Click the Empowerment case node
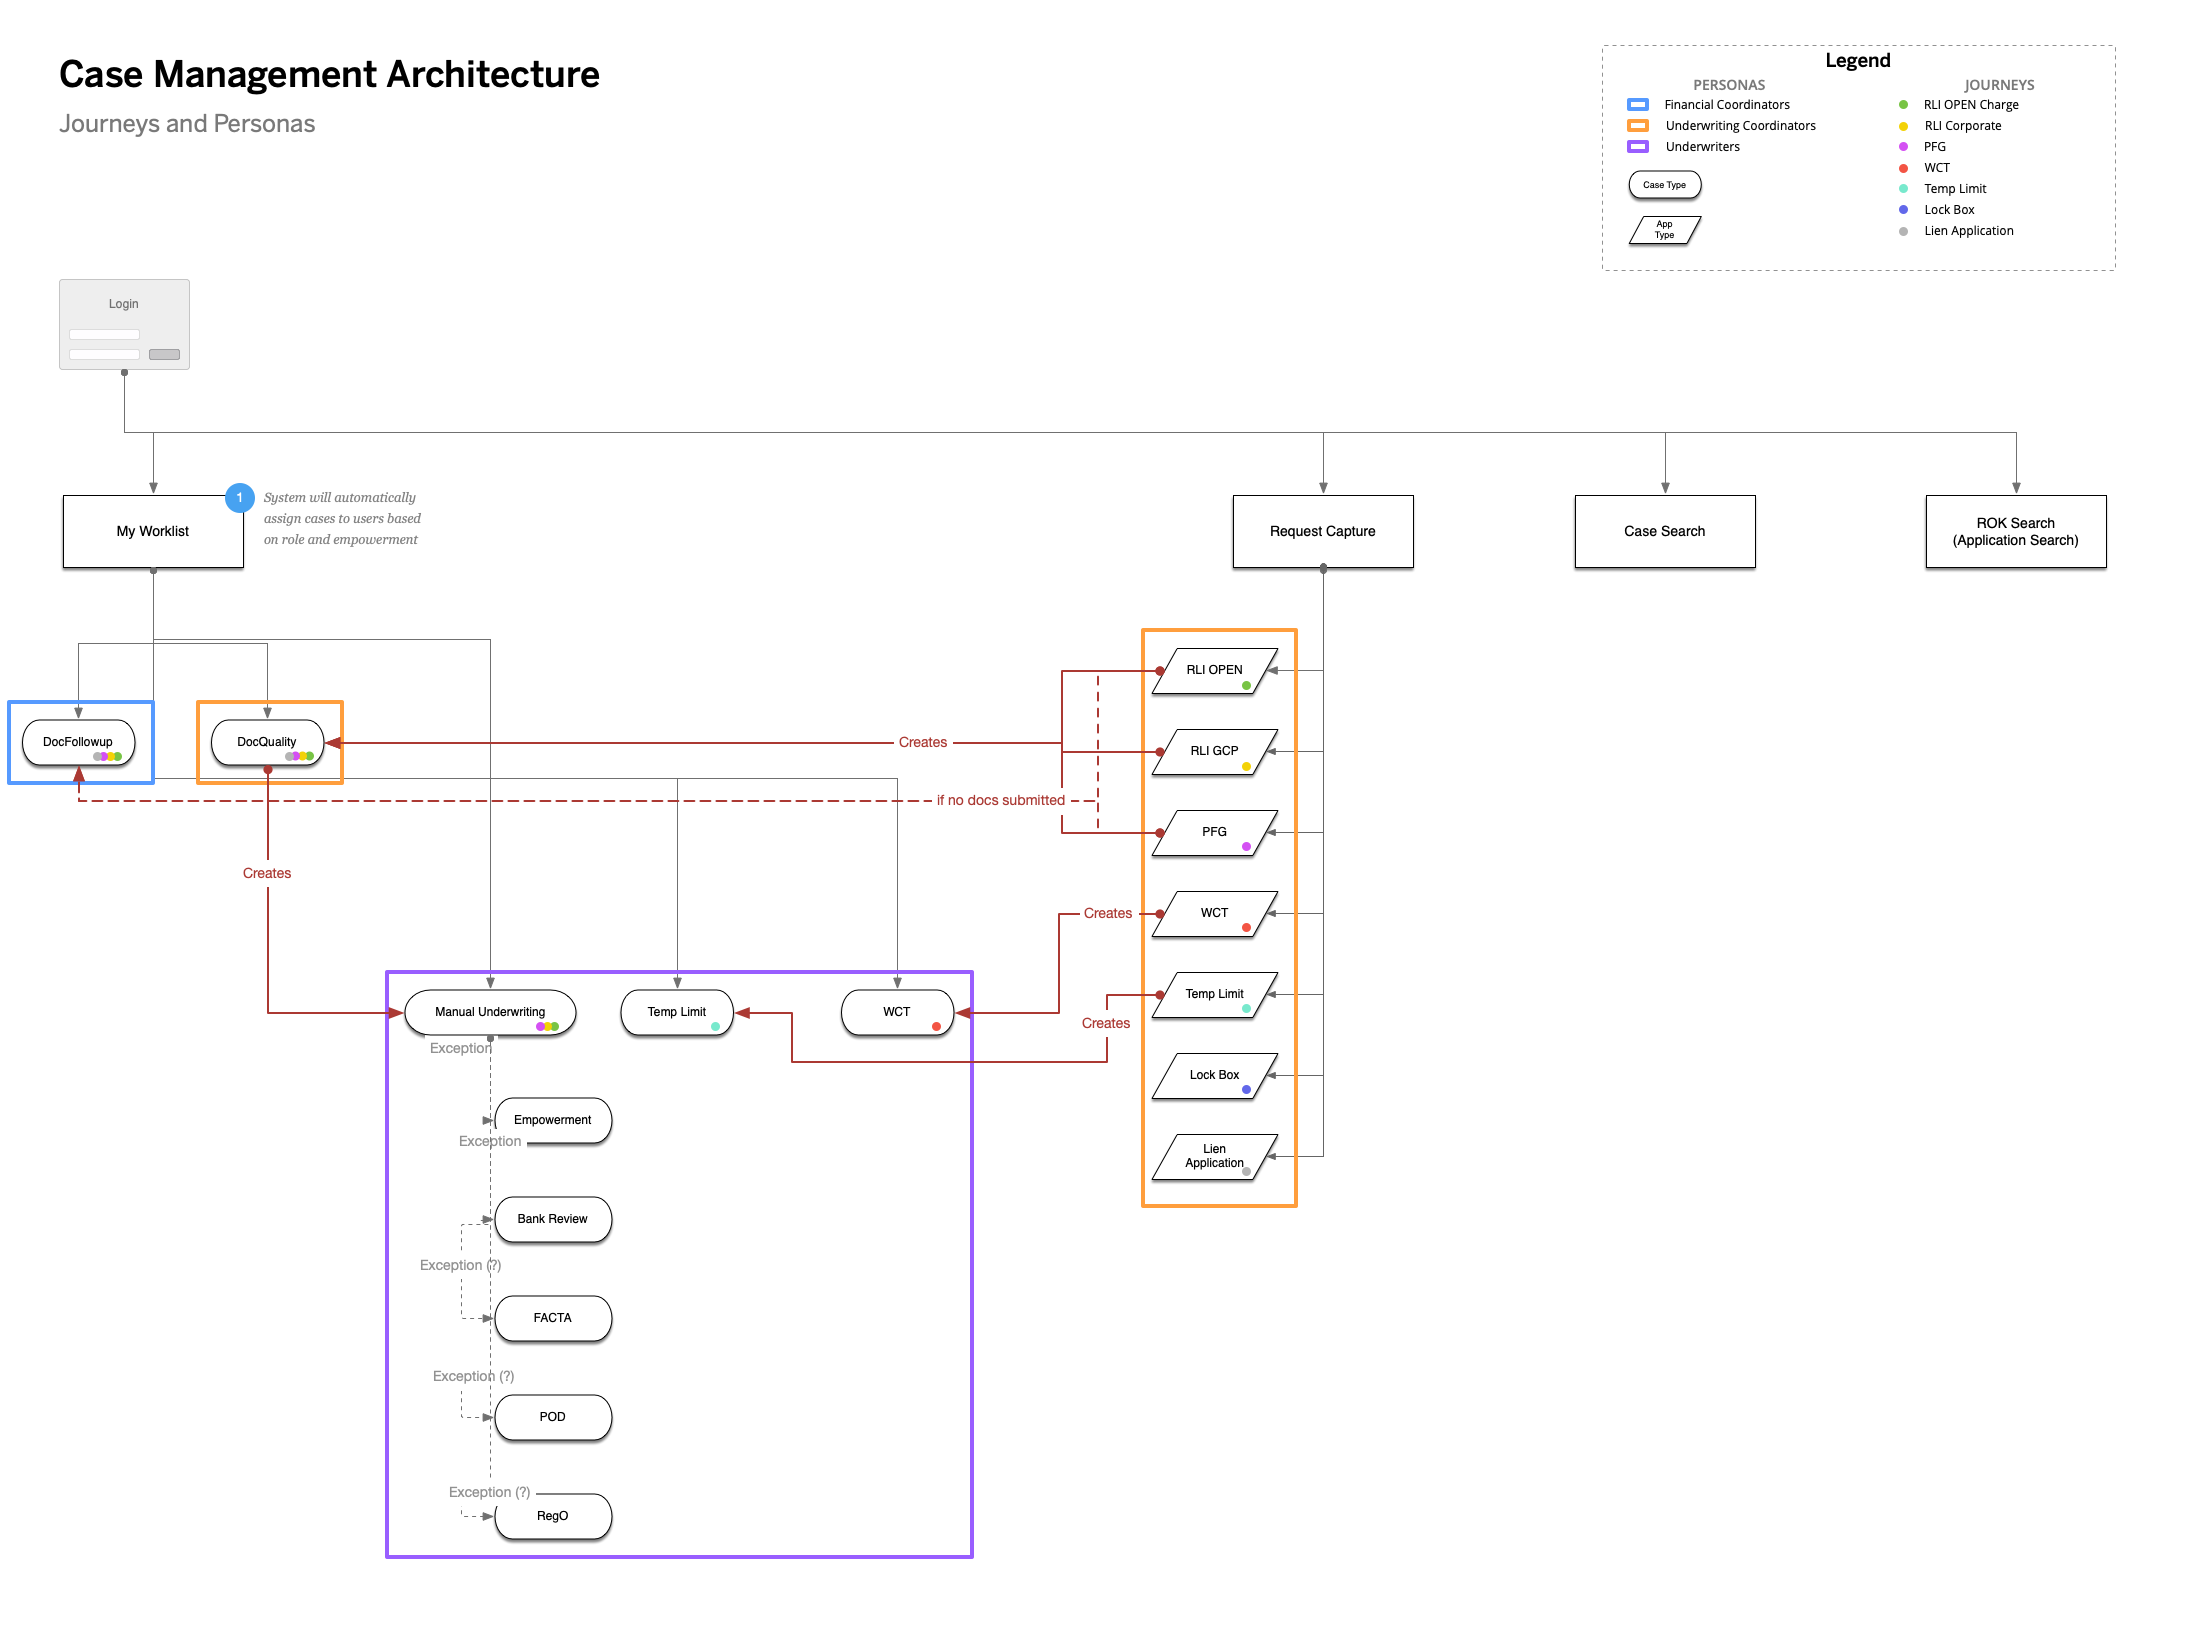This screenshot has width=2188, height=1631. point(553,1121)
